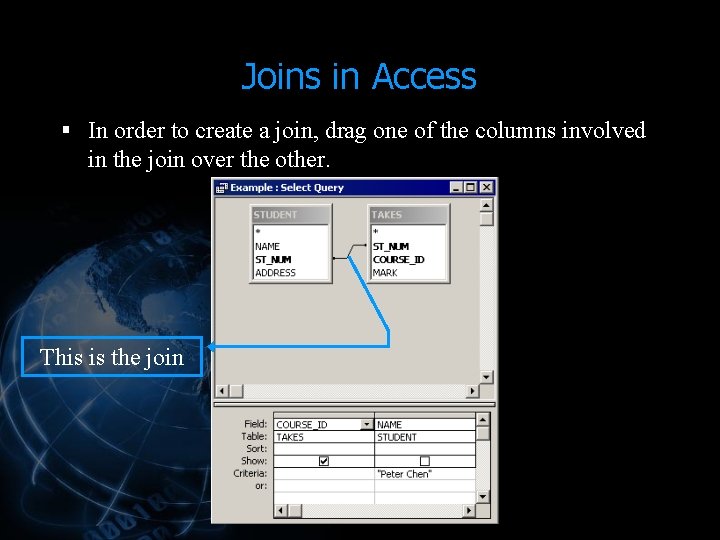Image resolution: width=720 pixels, height=540 pixels.
Task: Close the Example : Select Query window
Action: (486, 187)
